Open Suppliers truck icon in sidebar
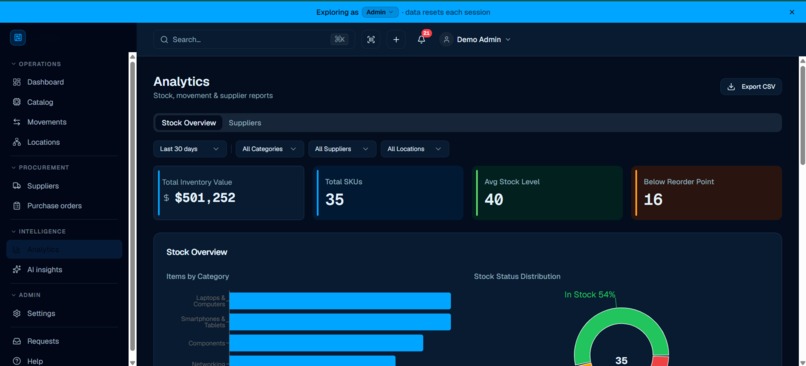The height and width of the screenshot is (366, 806). pos(16,186)
